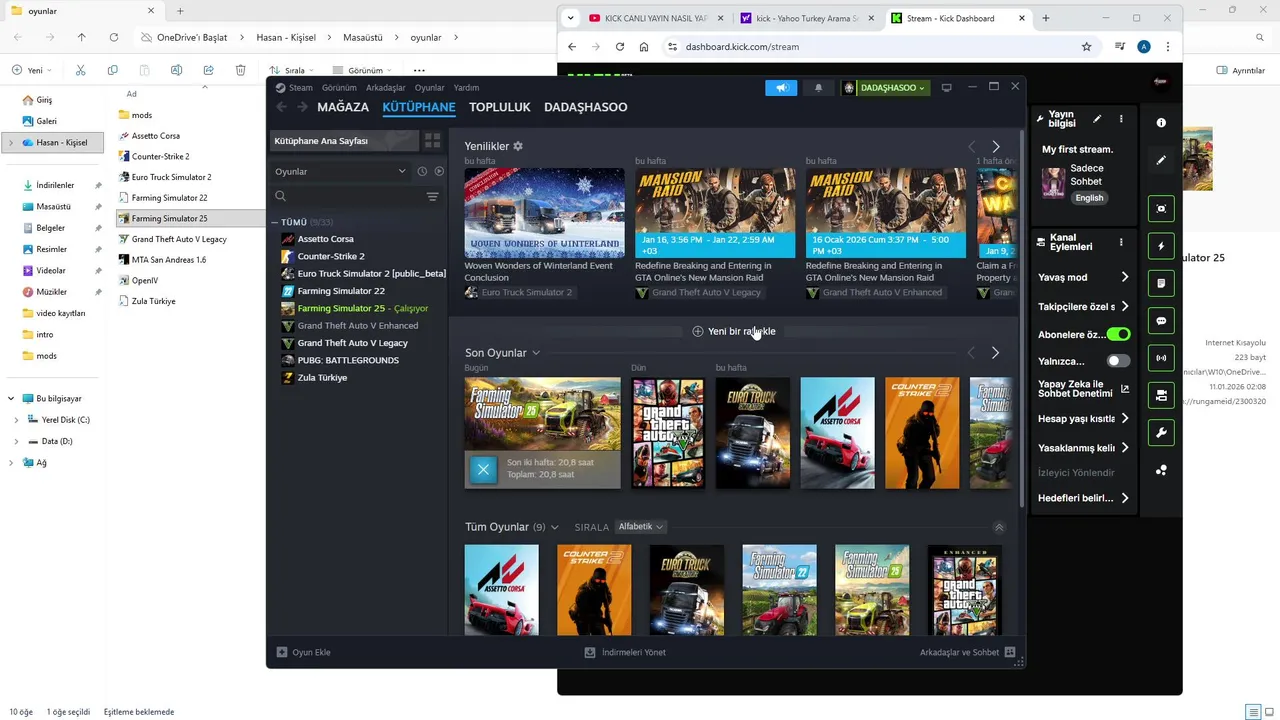Click Farming Simulator 25 thumbnail in Son Oyunlar
This screenshot has height=720, width=1280.
pos(542,414)
